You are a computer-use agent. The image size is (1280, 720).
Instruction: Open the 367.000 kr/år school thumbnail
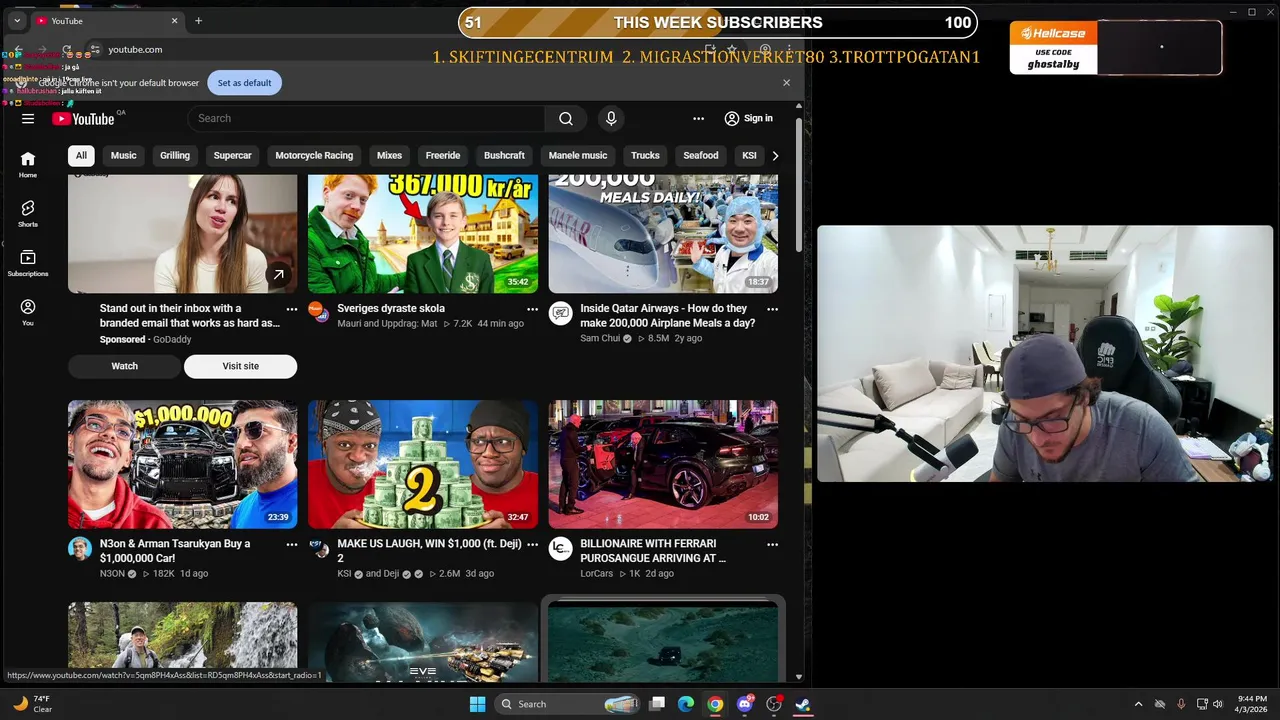(423, 234)
